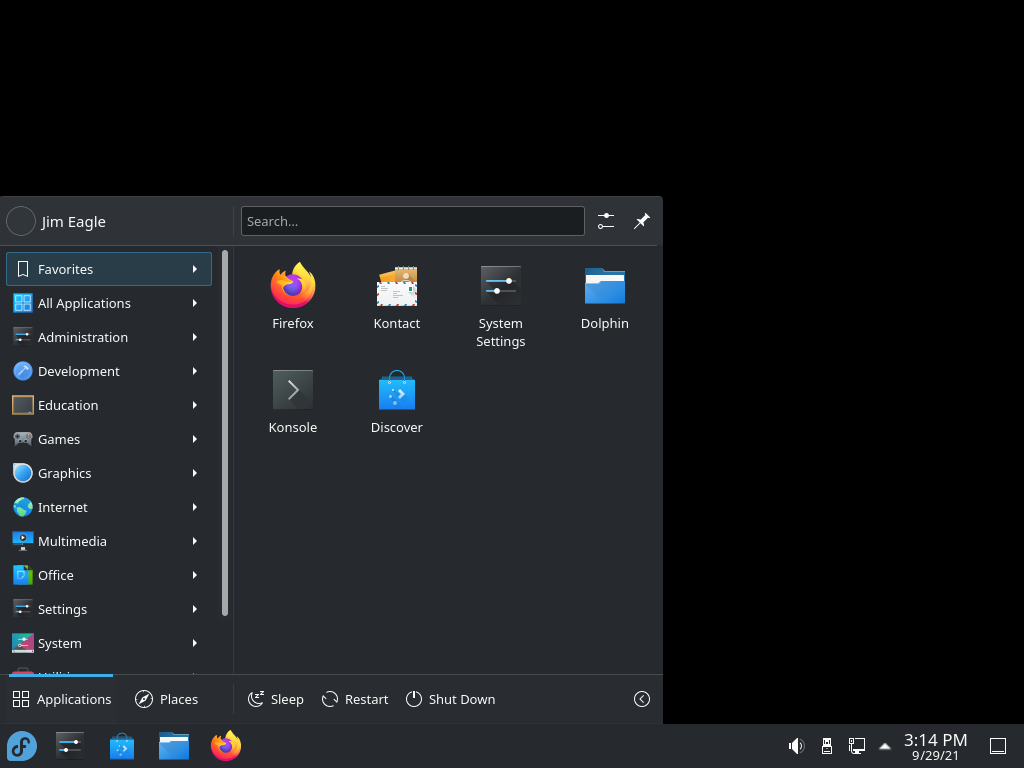Open the Graphics category
The height and width of the screenshot is (768, 1024).
[x=109, y=473]
